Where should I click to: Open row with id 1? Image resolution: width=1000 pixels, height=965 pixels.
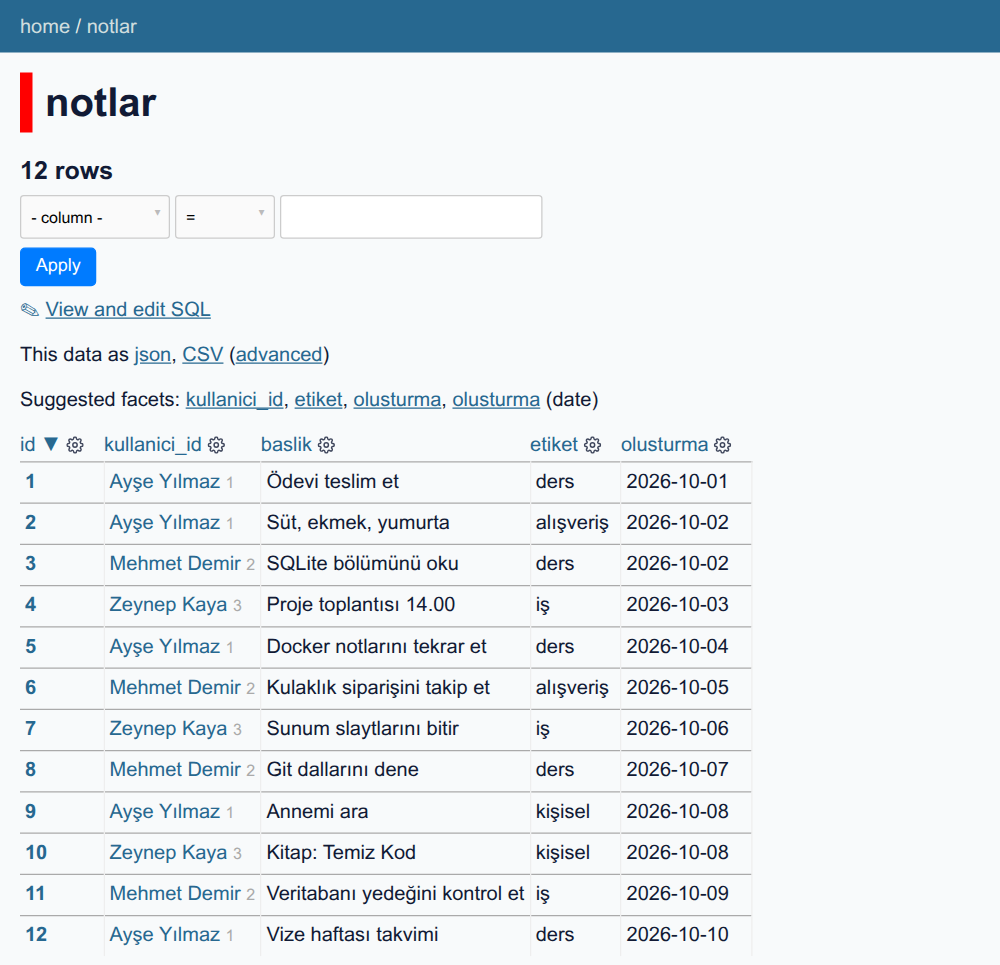(x=30, y=482)
